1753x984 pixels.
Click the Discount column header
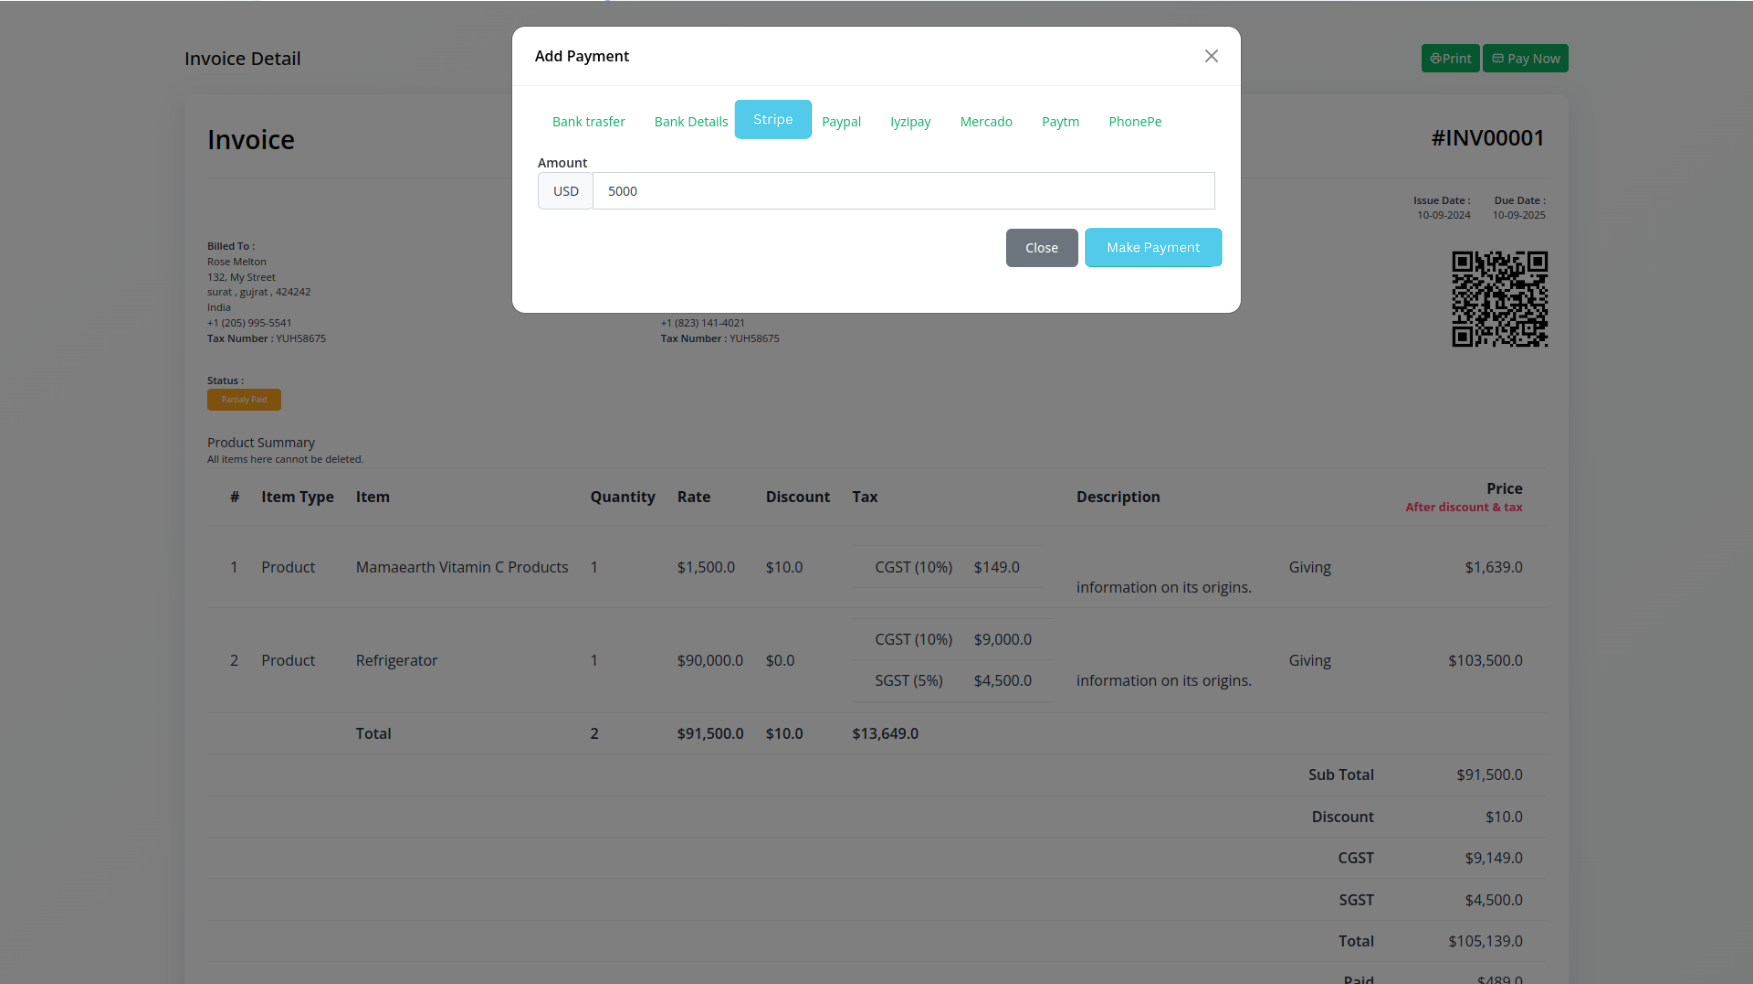tap(798, 497)
